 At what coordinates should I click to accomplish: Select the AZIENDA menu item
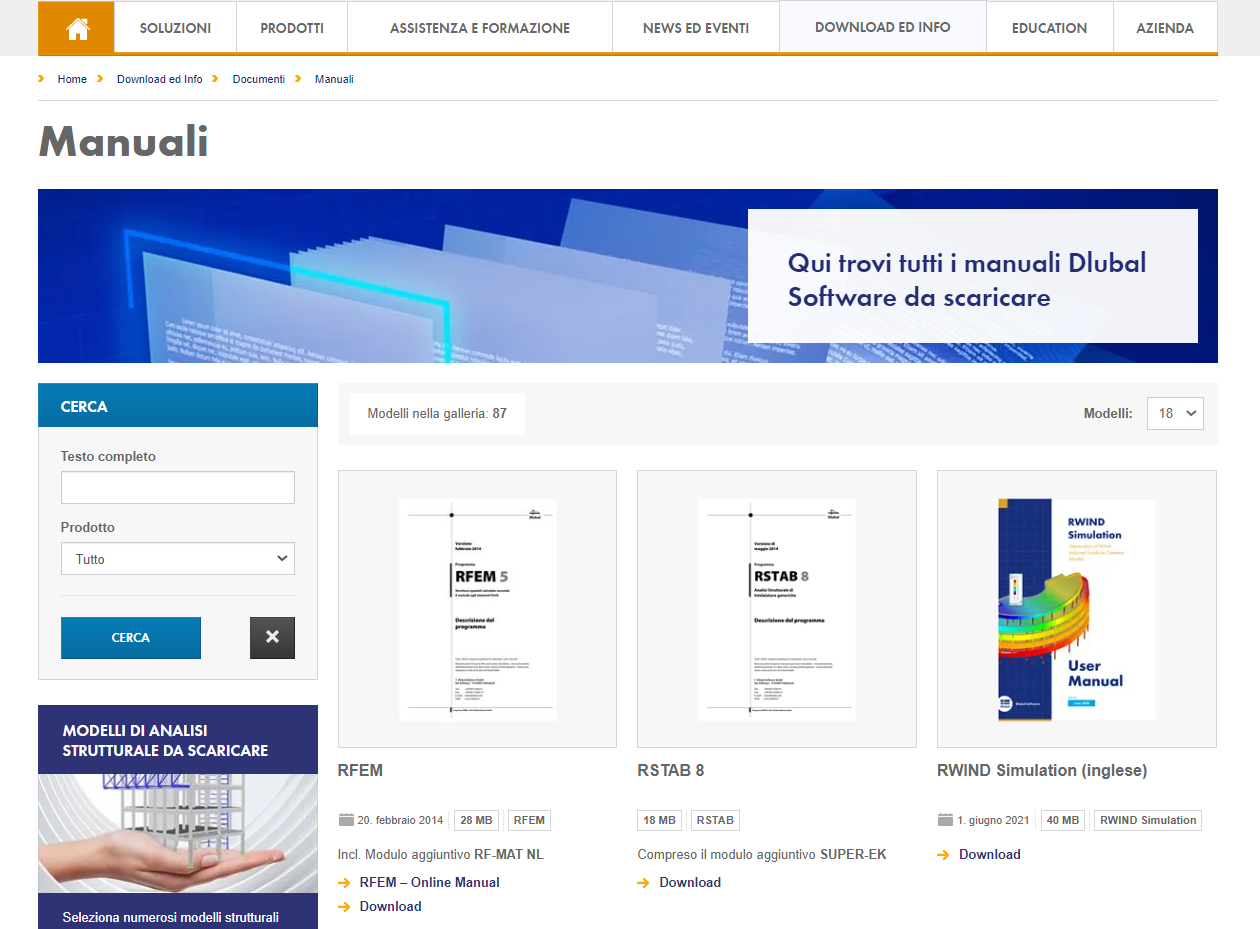pos(1164,28)
